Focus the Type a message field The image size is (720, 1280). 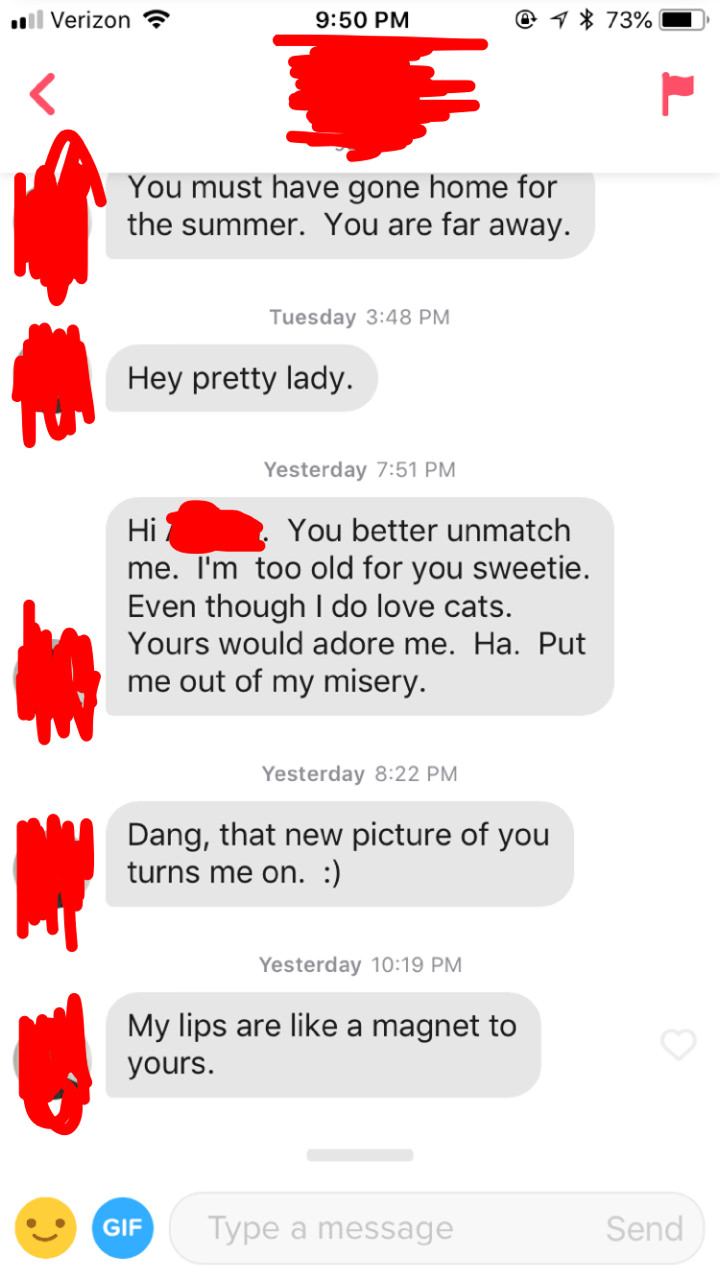click(437, 1228)
